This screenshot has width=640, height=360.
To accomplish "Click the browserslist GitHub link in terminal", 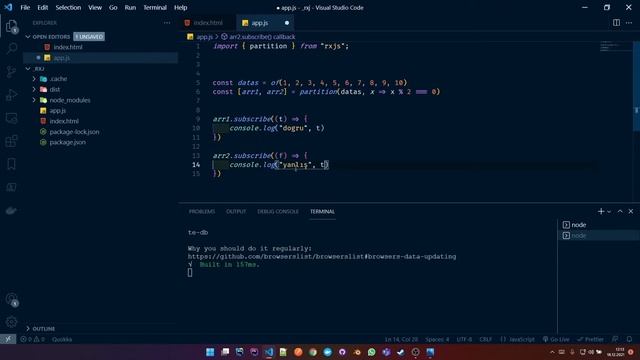I will point(322,256).
